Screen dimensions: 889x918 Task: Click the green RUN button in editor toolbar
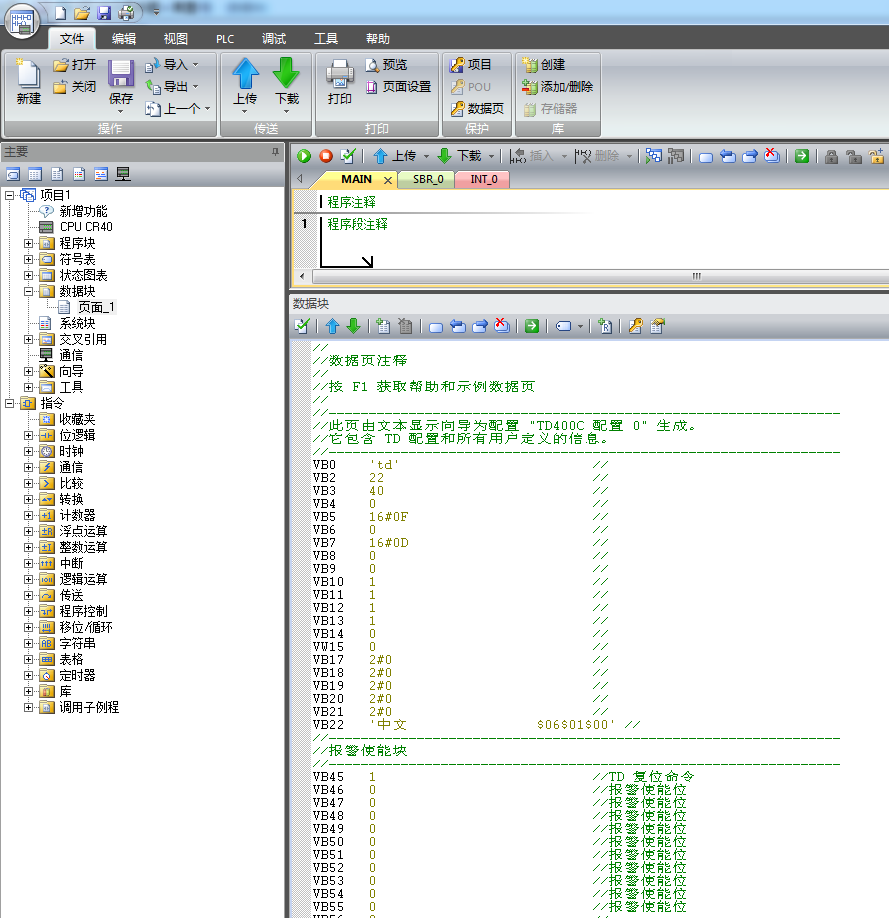[304, 156]
